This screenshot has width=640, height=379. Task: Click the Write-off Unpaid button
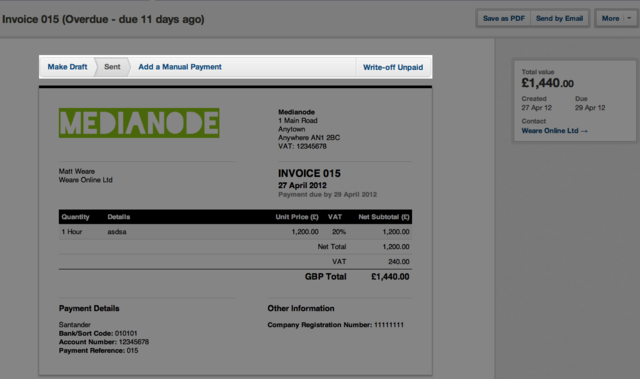[393, 67]
